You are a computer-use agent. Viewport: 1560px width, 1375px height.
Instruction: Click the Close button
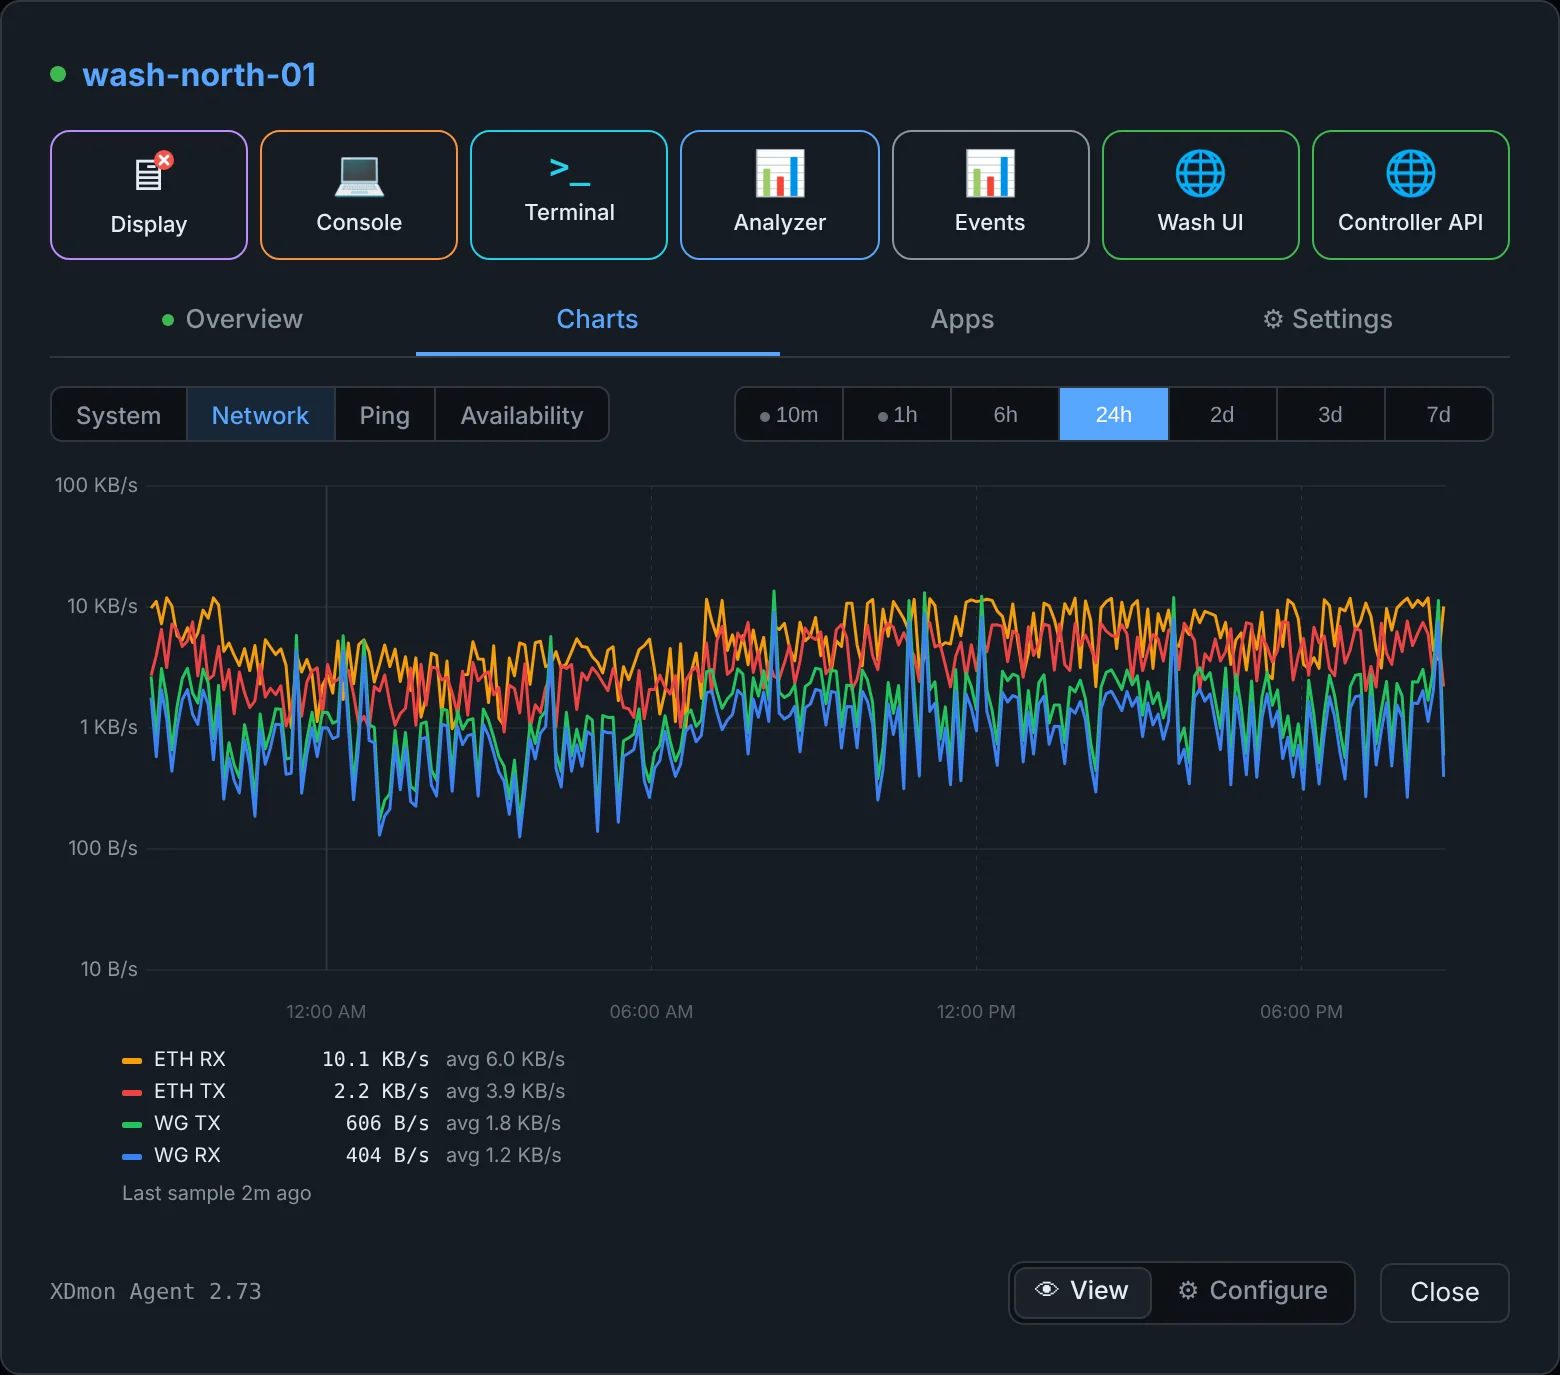(x=1444, y=1292)
